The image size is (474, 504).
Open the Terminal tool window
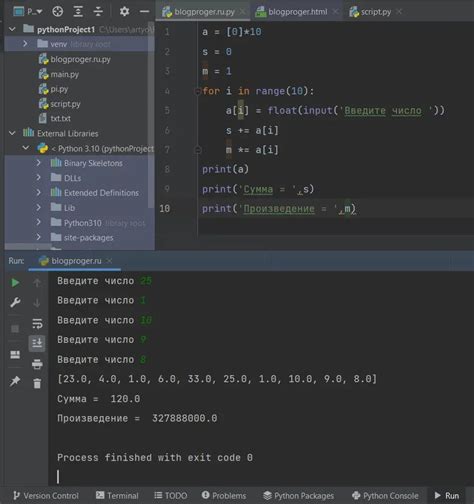click(x=117, y=496)
